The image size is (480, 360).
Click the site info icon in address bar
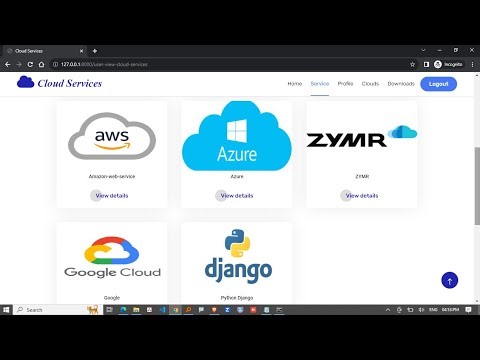[x=55, y=64]
